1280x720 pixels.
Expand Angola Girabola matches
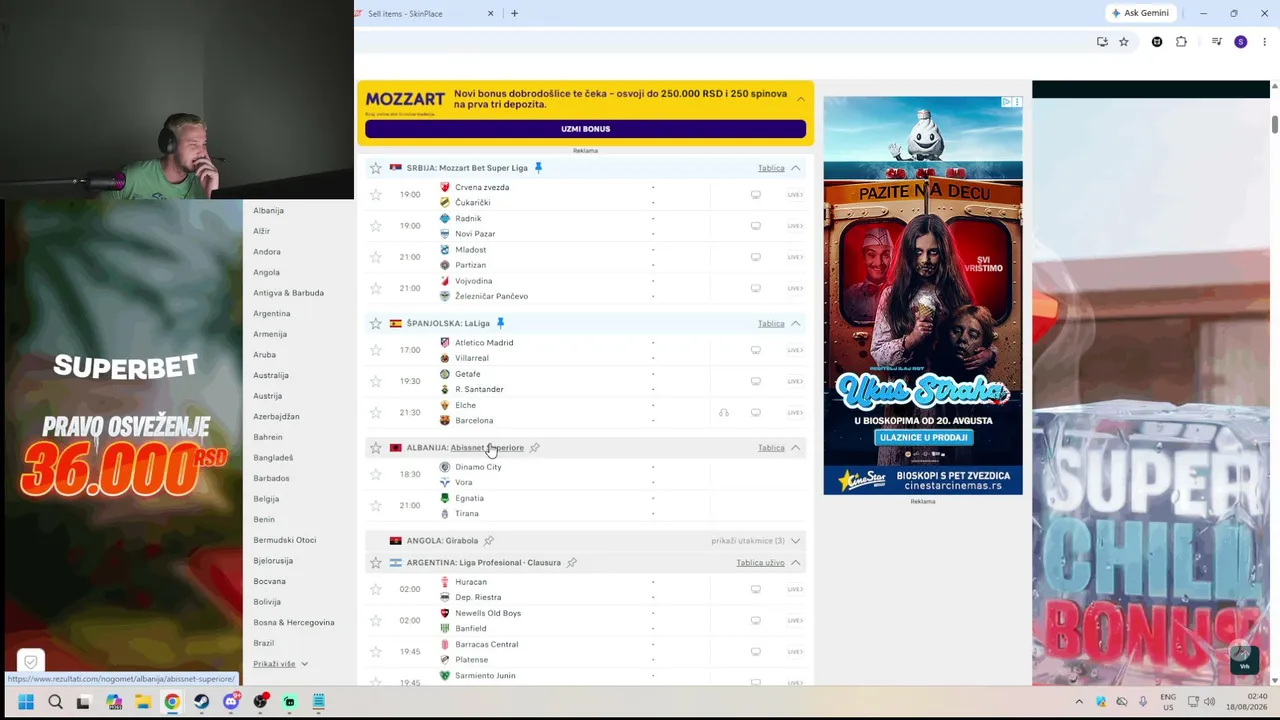pyautogui.click(x=796, y=541)
